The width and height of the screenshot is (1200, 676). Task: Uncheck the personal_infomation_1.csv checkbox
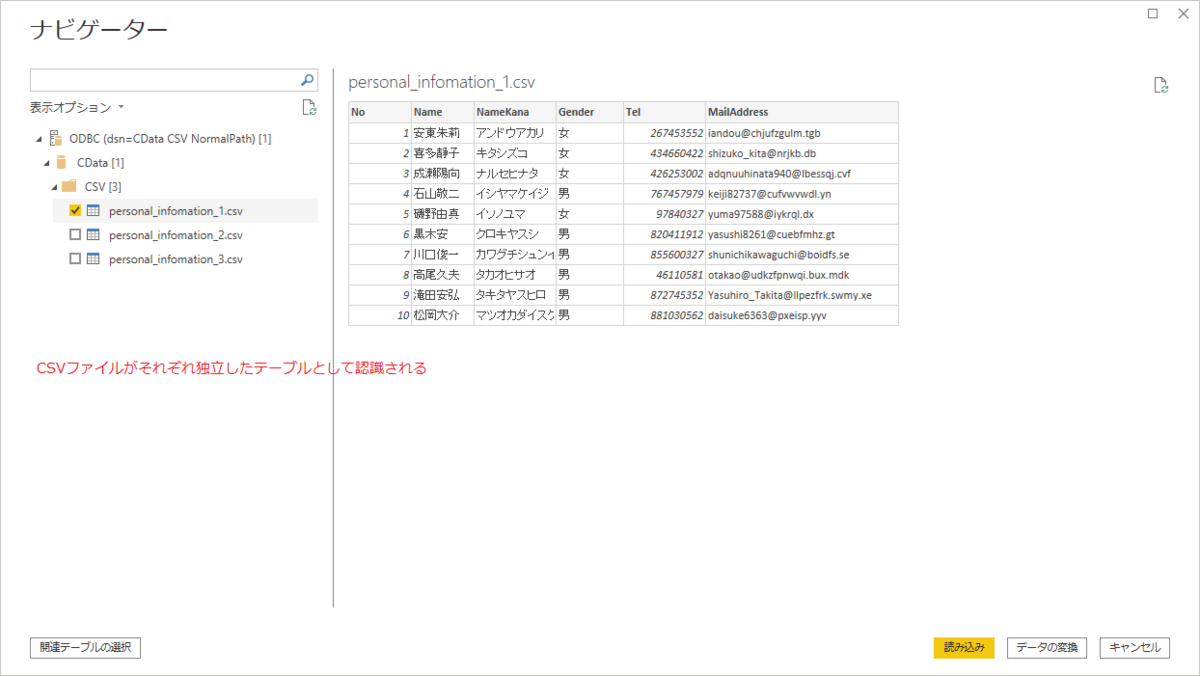[75, 210]
